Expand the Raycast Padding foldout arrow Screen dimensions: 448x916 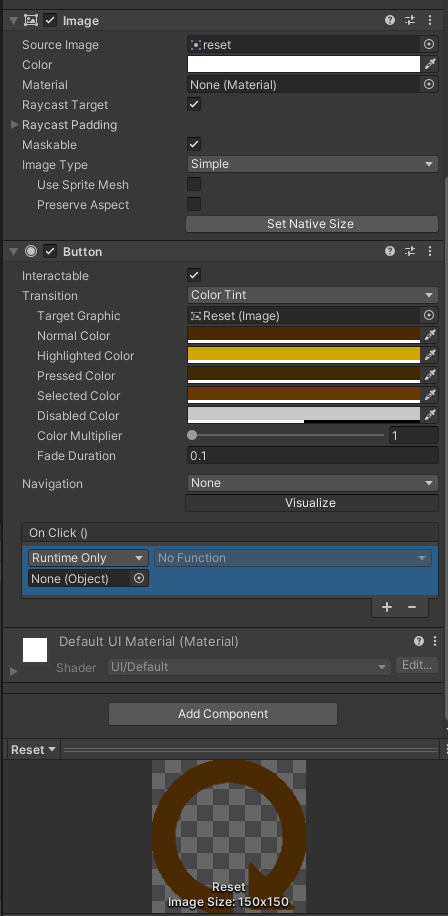point(15,124)
